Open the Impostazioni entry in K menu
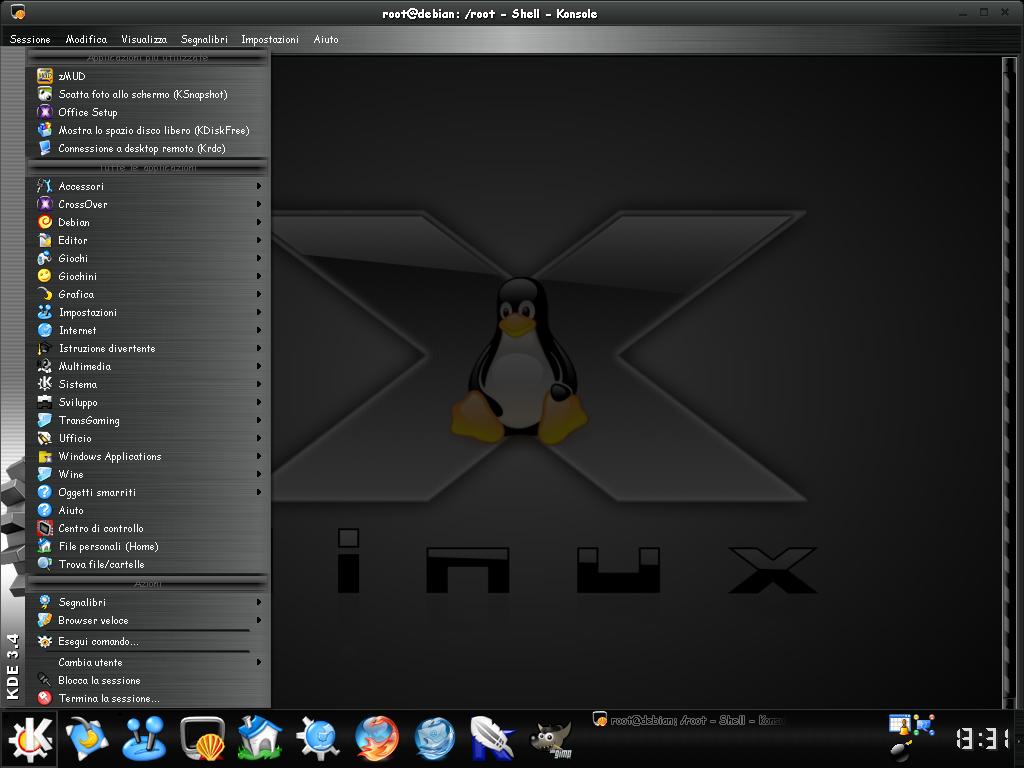Image resolution: width=1024 pixels, height=768 pixels. (x=148, y=312)
